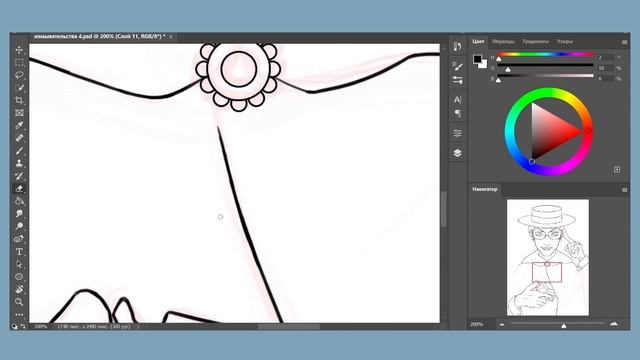Open the extra tools ellipsis menu
The image size is (640, 360).
pos(19,314)
